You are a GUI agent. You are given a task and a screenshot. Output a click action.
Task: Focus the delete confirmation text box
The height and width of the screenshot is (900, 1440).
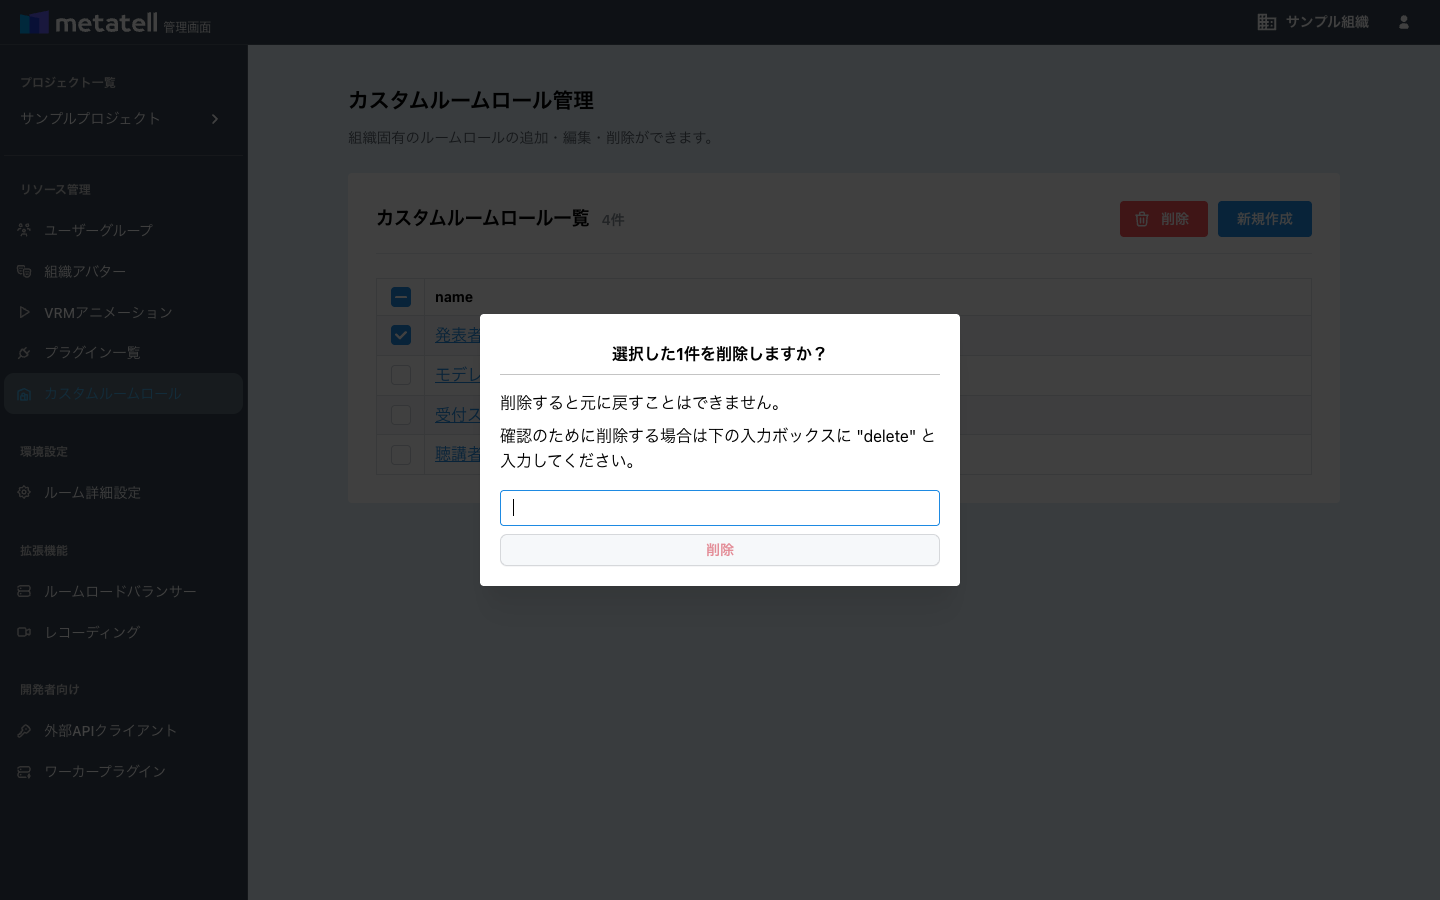[x=720, y=508]
